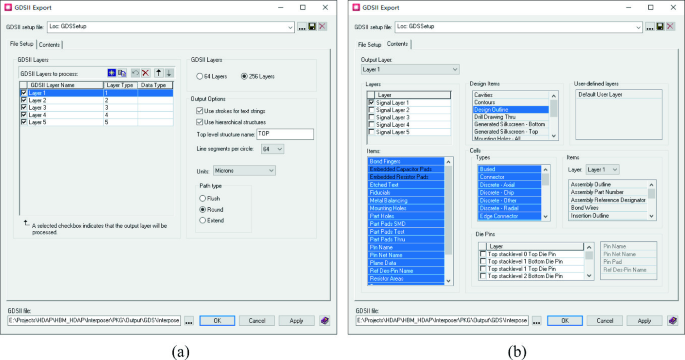Image resolution: width=685 pixels, height=360 pixels.
Task: Open GDSII setup file dropdown in dialog (b)
Action: point(638,27)
